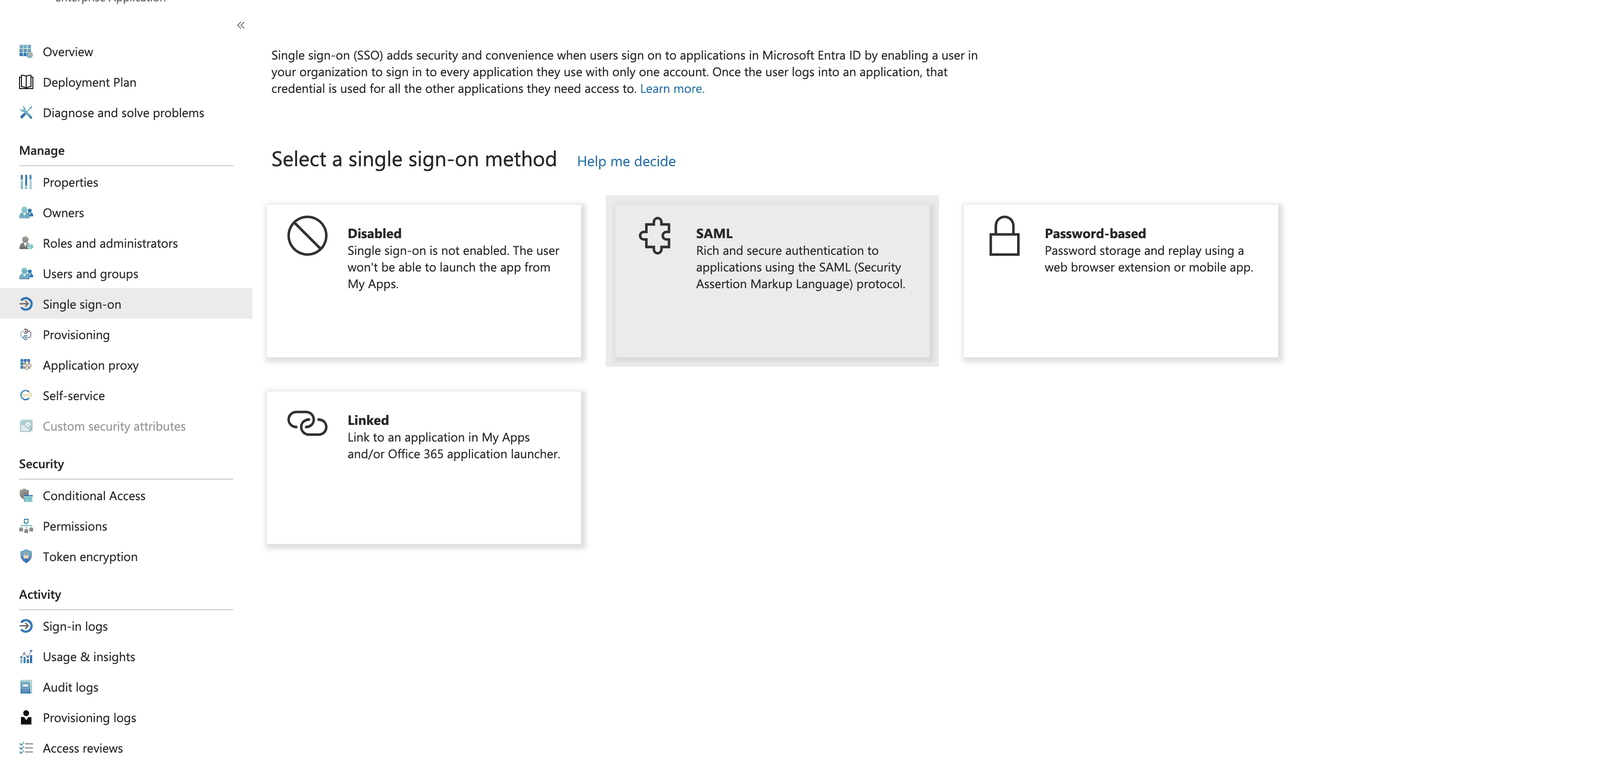The width and height of the screenshot is (1600, 775).
Task: Click the Self-service icon
Action: (x=26, y=395)
